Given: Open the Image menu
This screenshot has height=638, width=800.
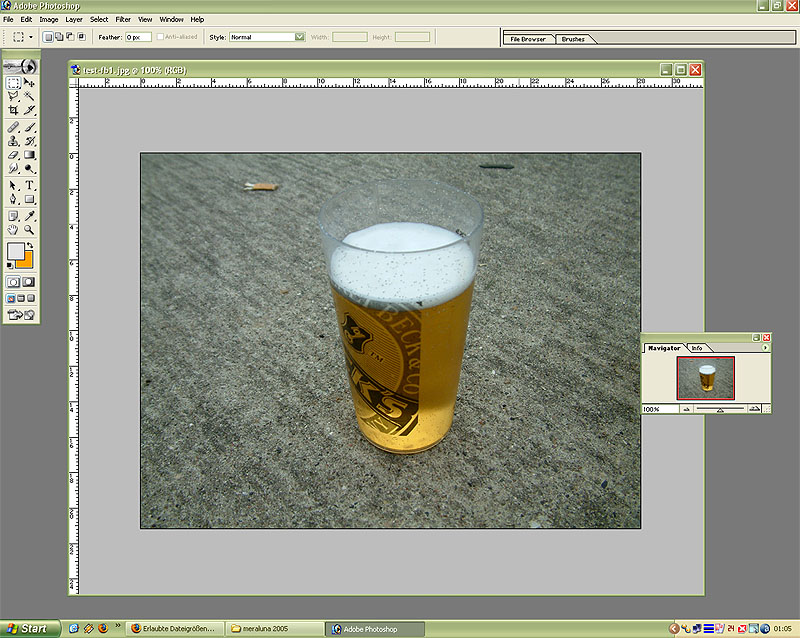Looking at the screenshot, I should point(49,19).
